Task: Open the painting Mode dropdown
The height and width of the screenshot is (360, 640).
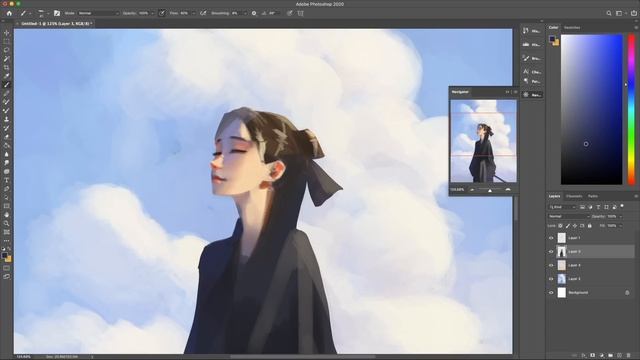Action: (x=98, y=13)
